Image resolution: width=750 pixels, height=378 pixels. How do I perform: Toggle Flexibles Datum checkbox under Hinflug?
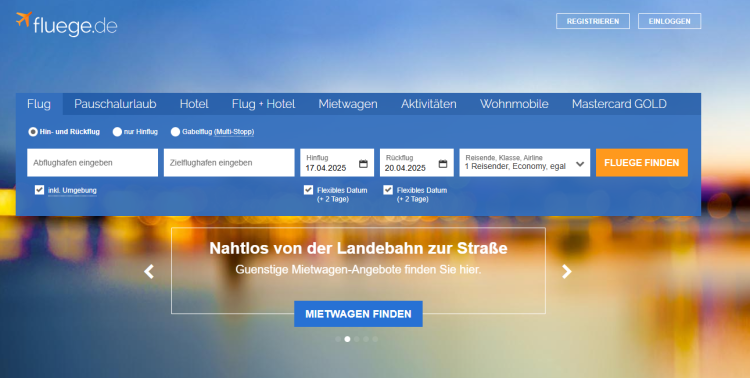pos(309,190)
